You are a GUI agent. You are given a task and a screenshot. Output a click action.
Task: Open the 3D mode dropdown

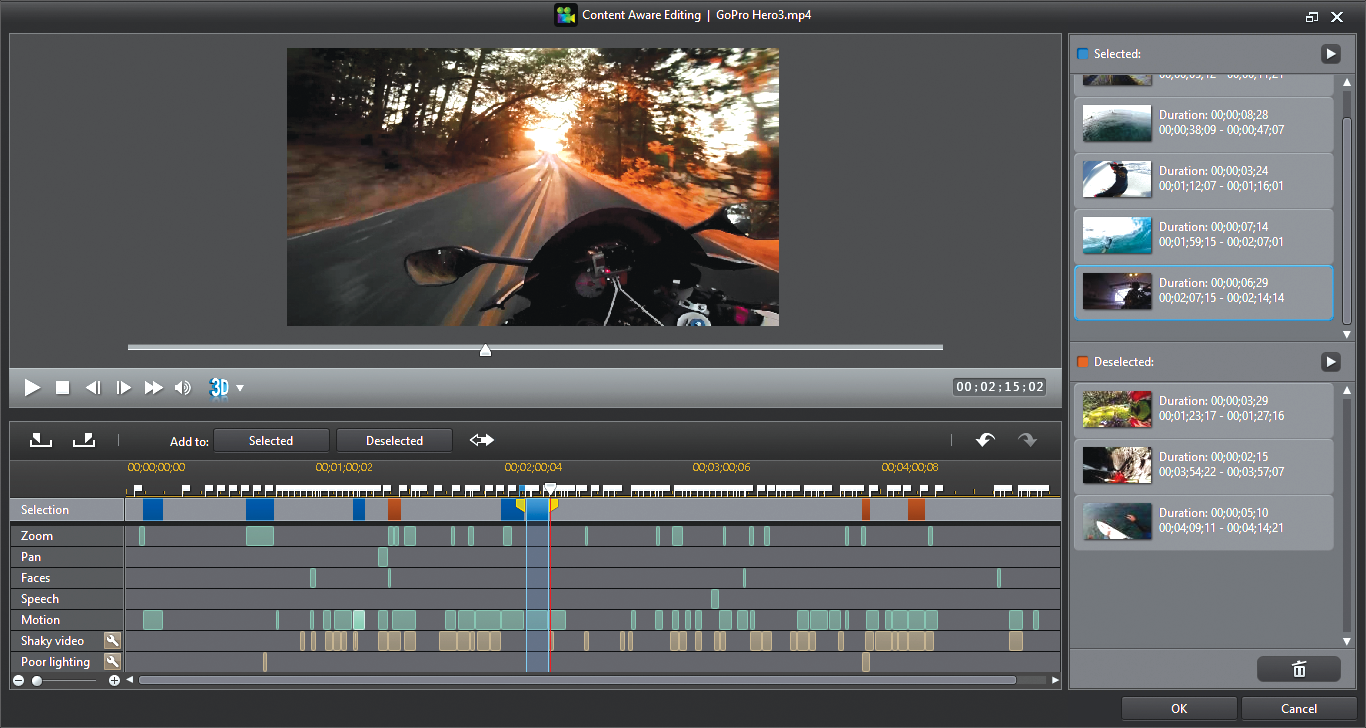(240, 388)
